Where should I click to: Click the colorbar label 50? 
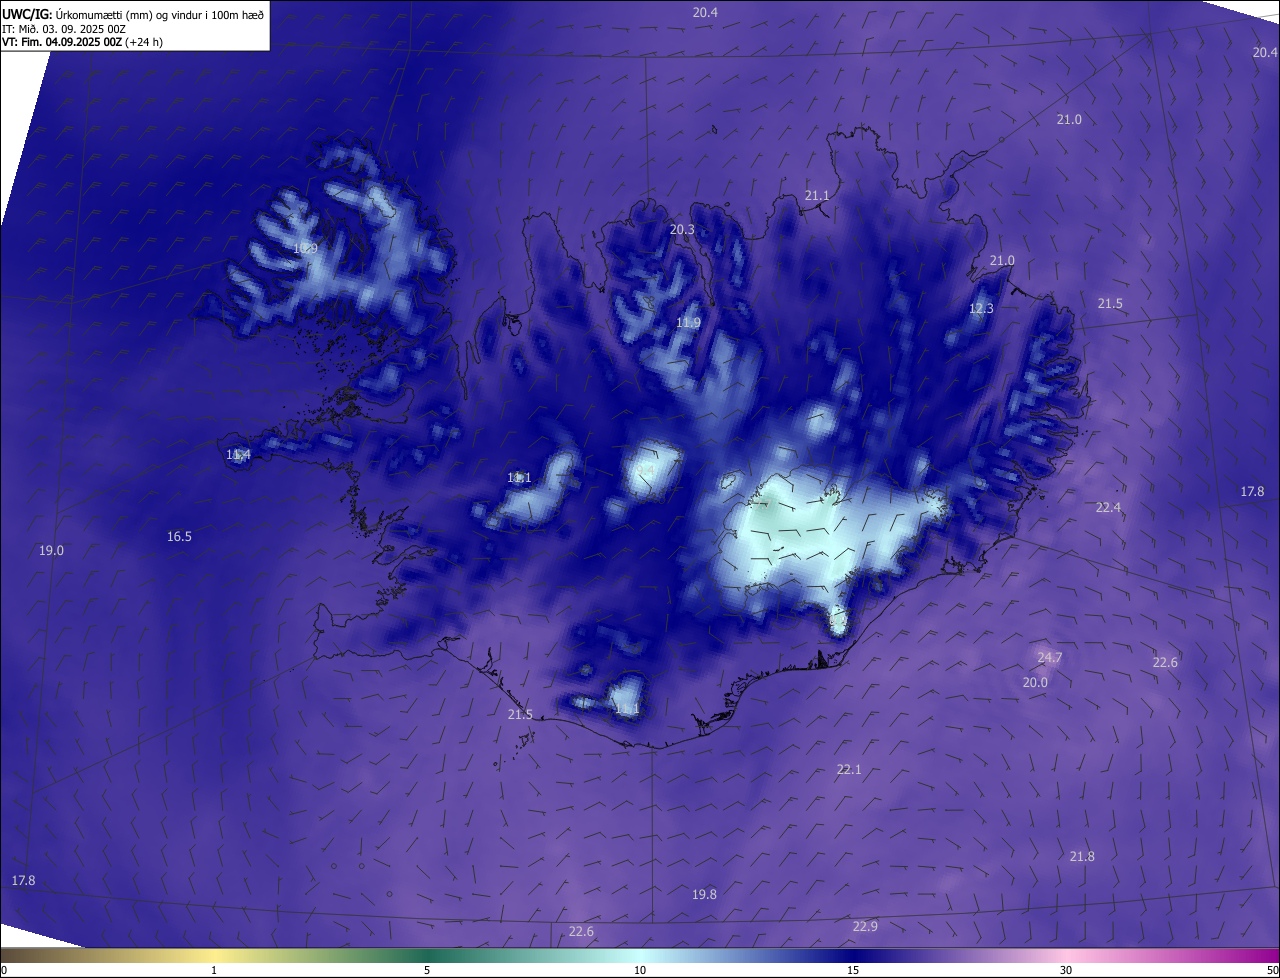pyautogui.click(x=1272, y=971)
